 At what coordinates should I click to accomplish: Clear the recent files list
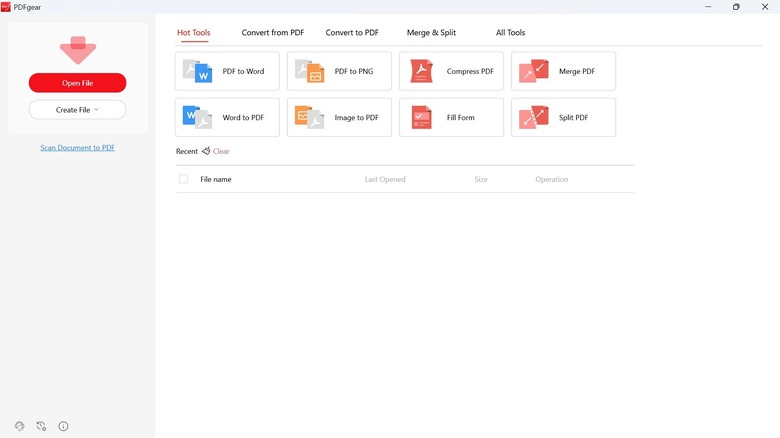(x=221, y=151)
